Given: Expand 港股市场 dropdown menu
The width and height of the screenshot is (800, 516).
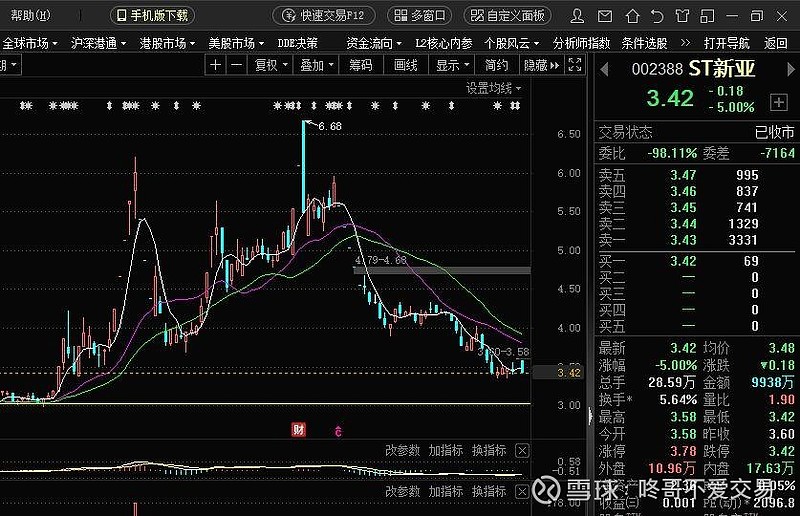Looking at the screenshot, I should [x=167, y=43].
